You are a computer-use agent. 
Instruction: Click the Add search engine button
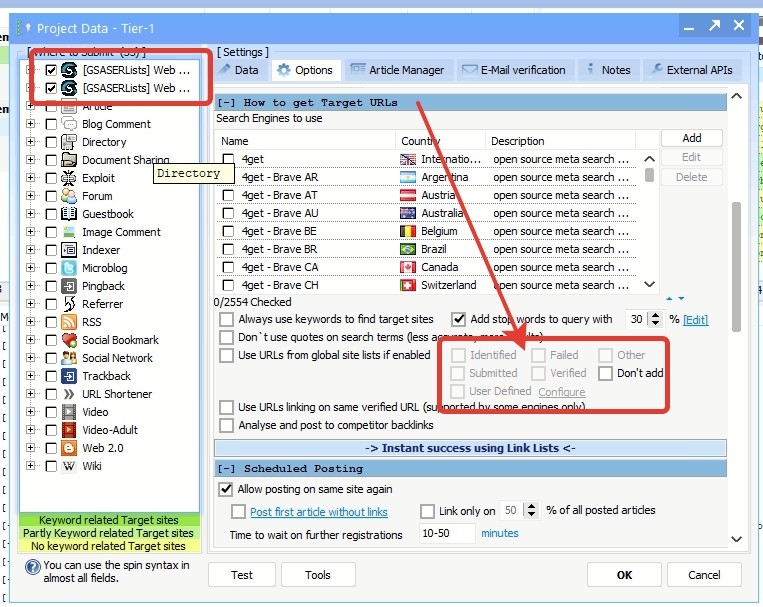tap(691, 138)
